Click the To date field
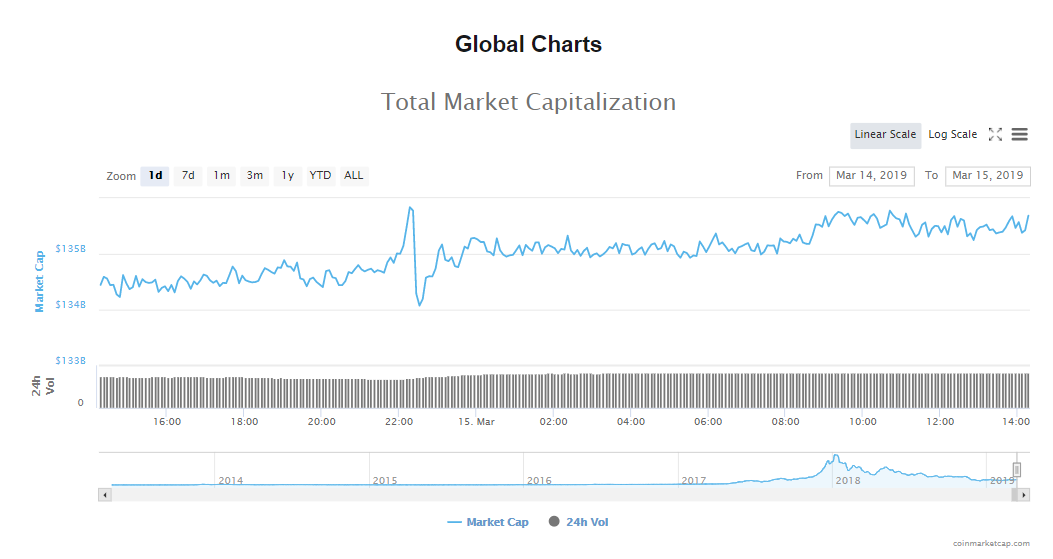1053x559 pixels. tap(987, 176)
